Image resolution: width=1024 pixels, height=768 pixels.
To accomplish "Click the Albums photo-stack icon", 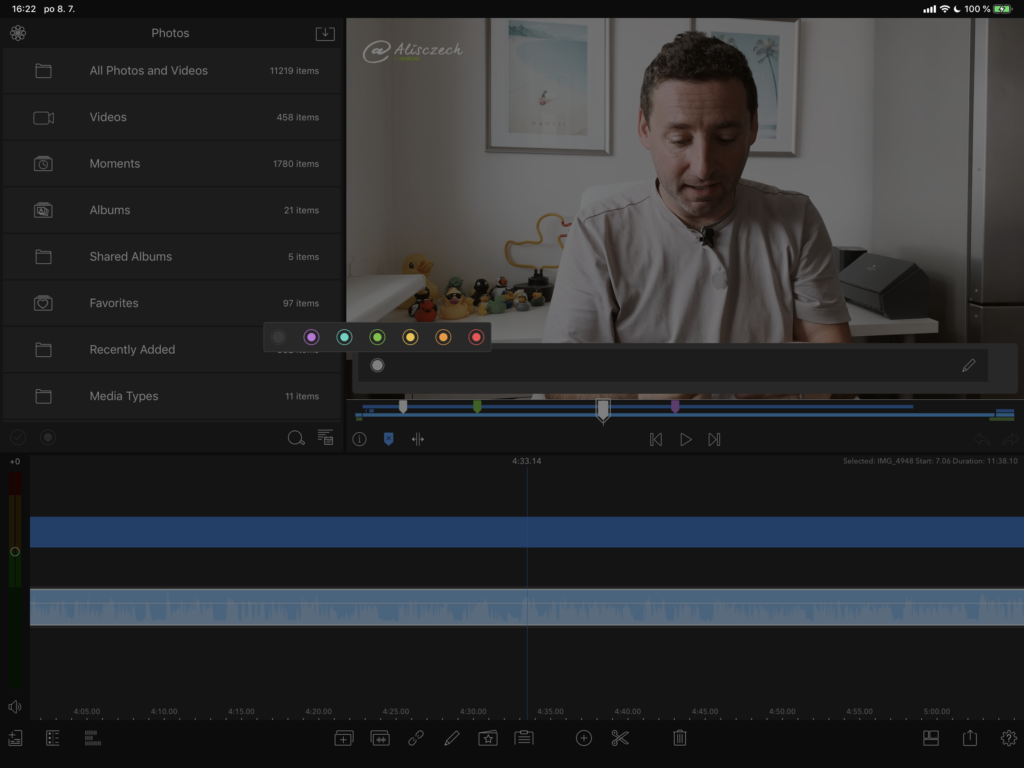I will (43, 210).
